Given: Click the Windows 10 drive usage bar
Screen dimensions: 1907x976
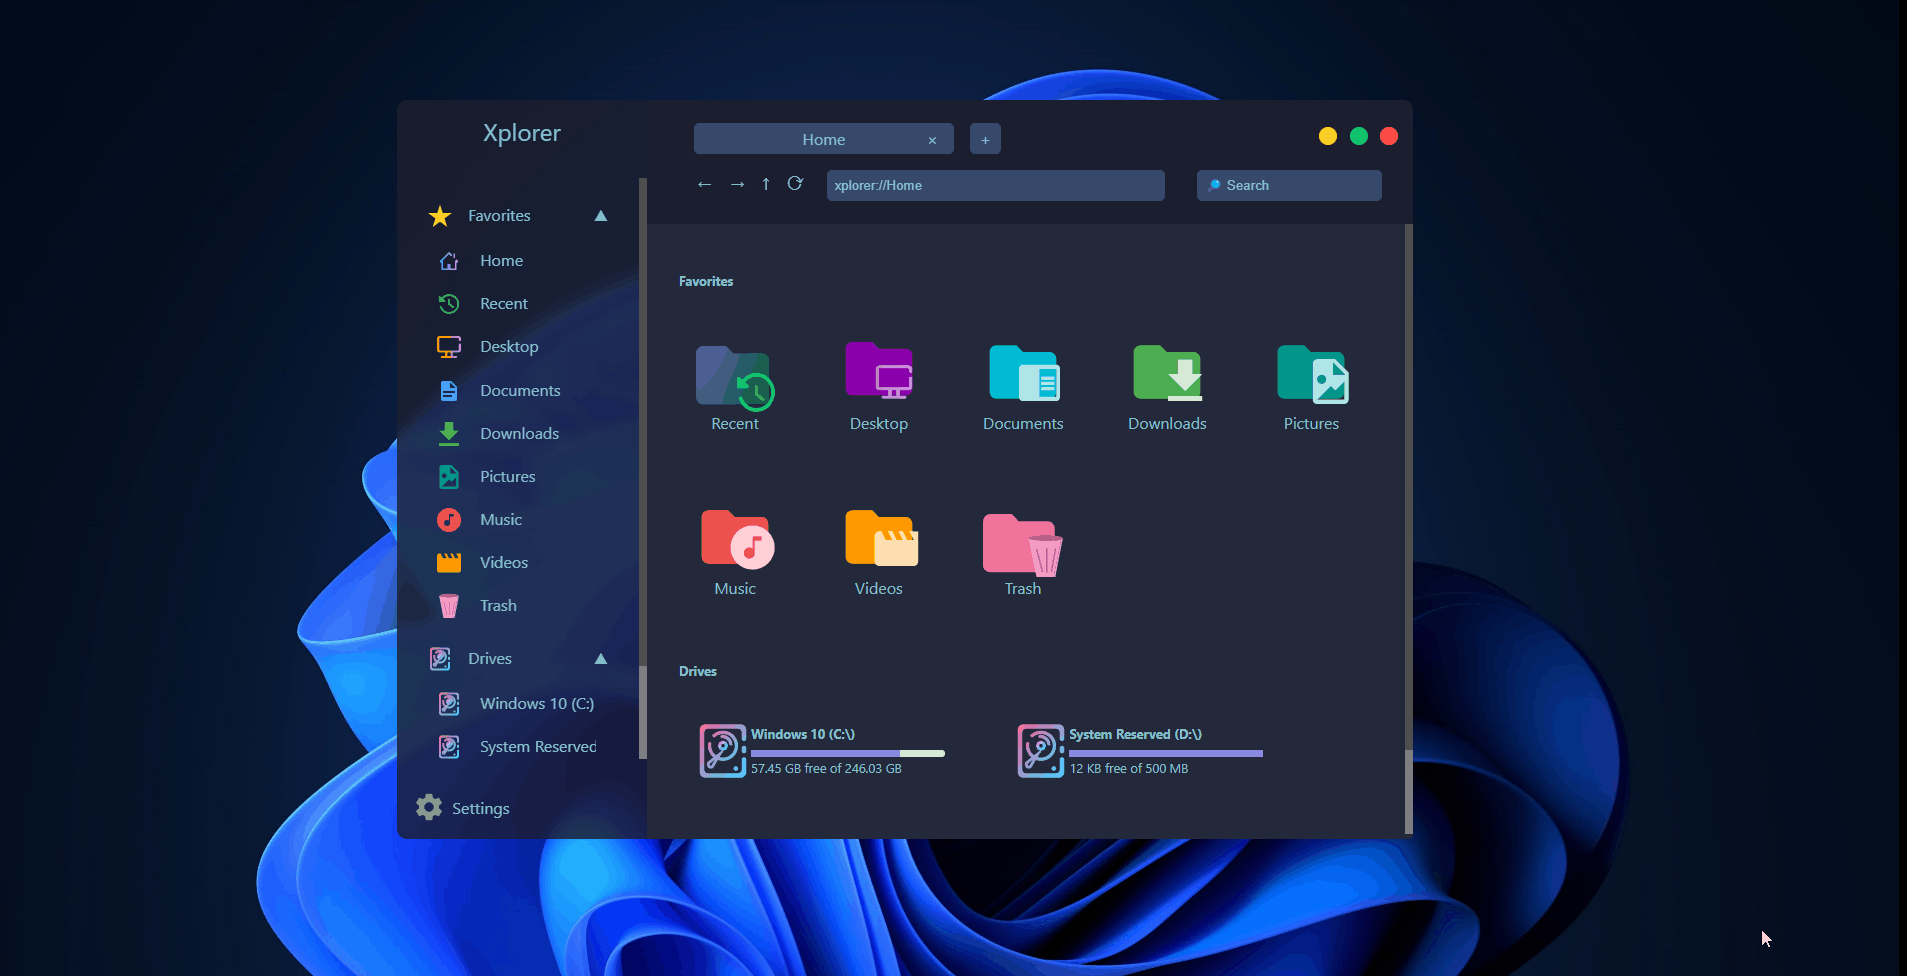Looking at the screenshot, I should tap(848, 753).
